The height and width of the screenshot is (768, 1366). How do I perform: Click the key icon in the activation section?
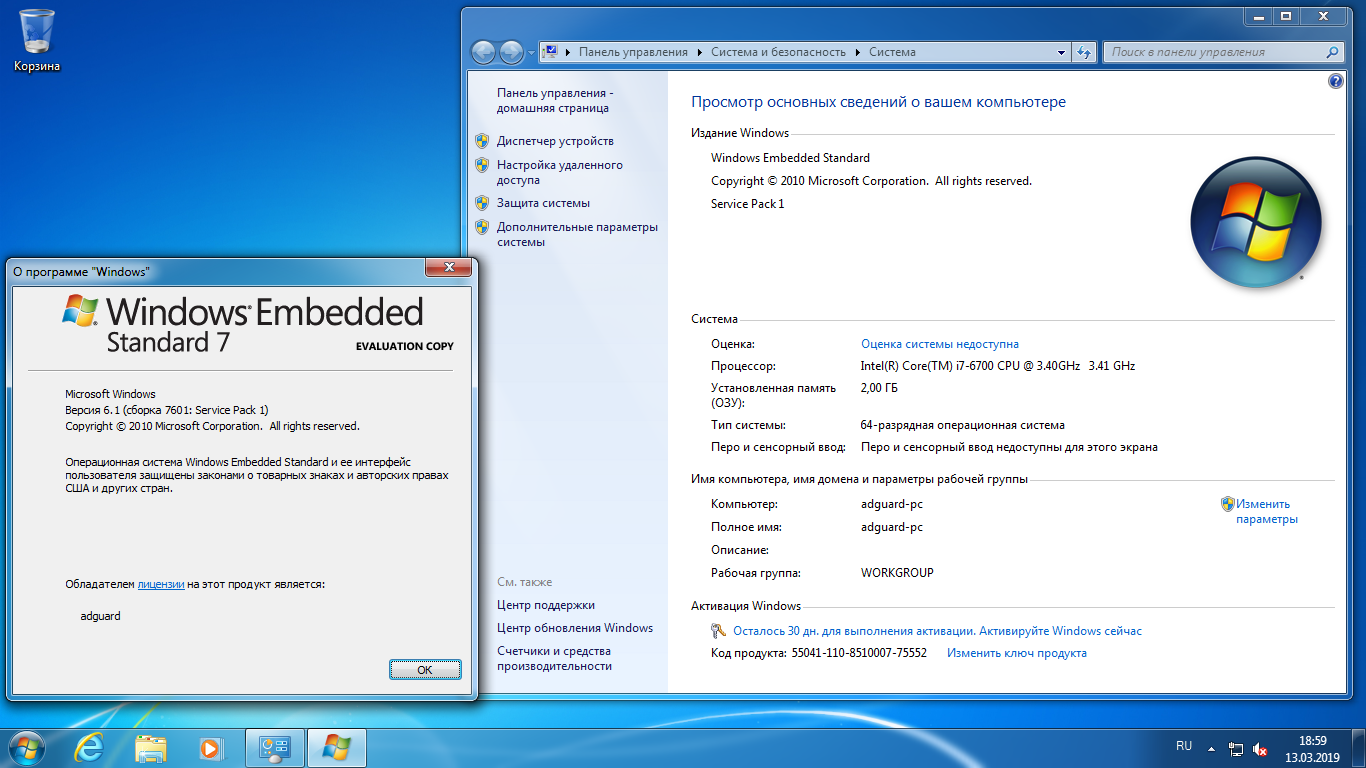click(x=718, y=631)
